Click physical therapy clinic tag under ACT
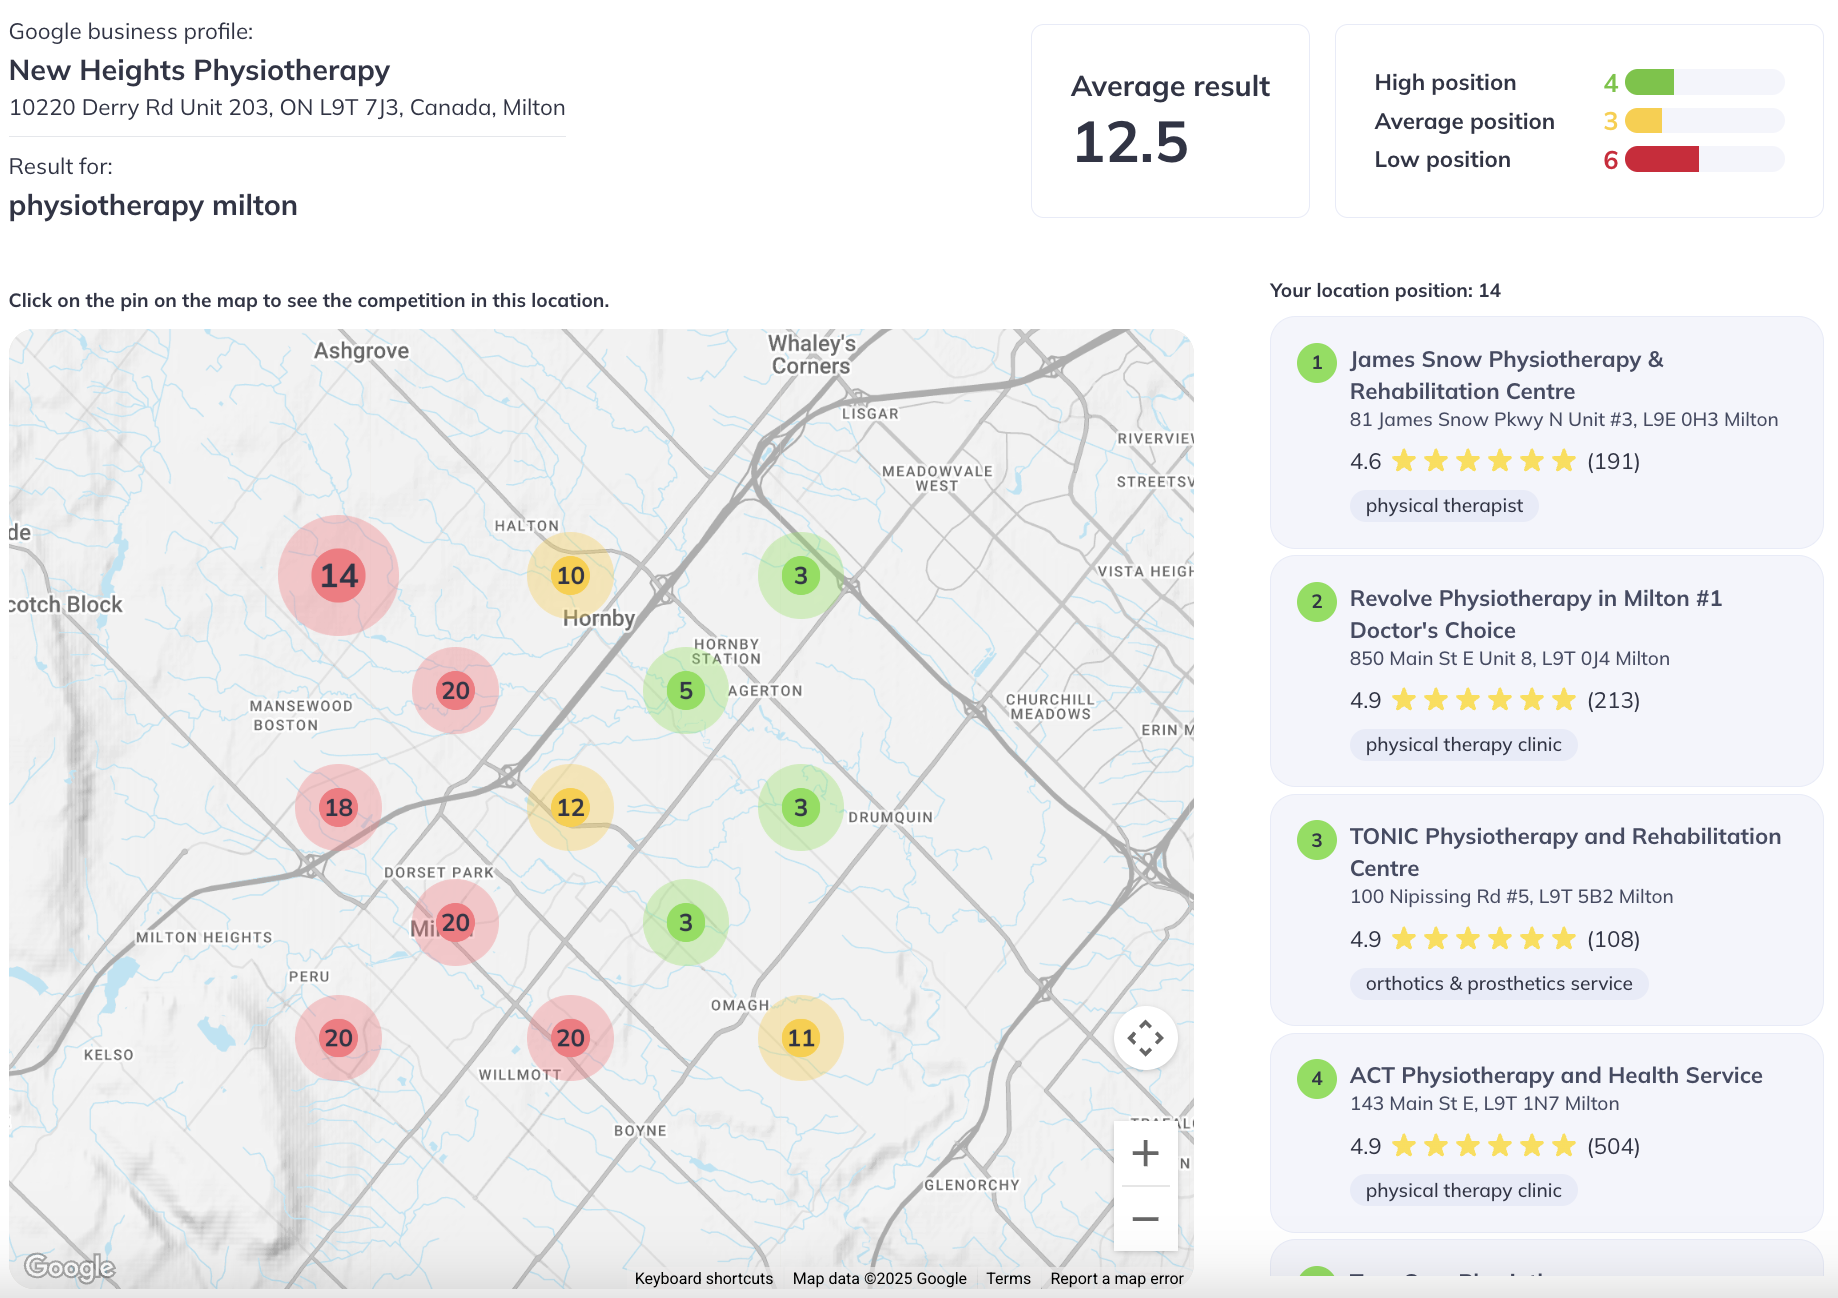 1463,1190
